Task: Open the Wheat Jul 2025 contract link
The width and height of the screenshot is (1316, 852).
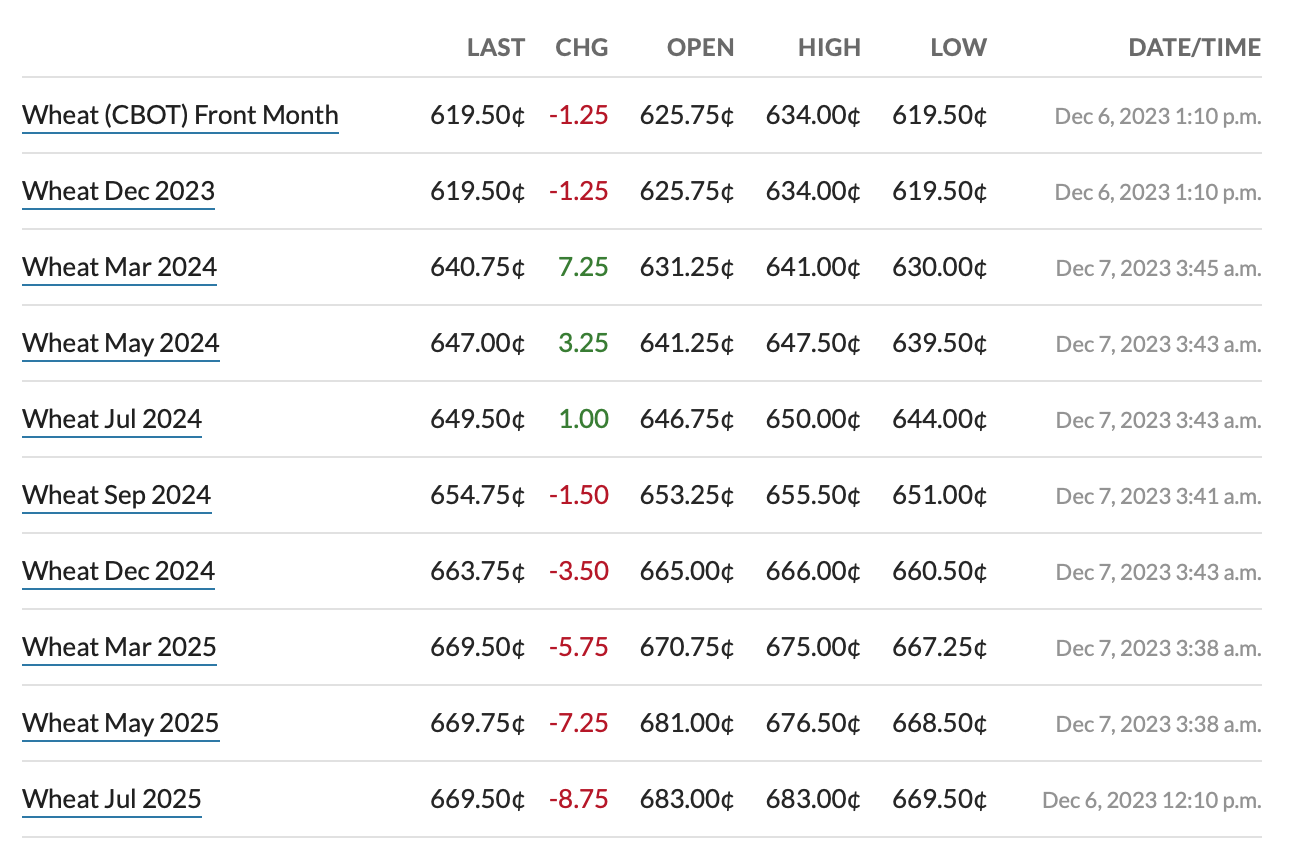Action: tap(112, 800)
